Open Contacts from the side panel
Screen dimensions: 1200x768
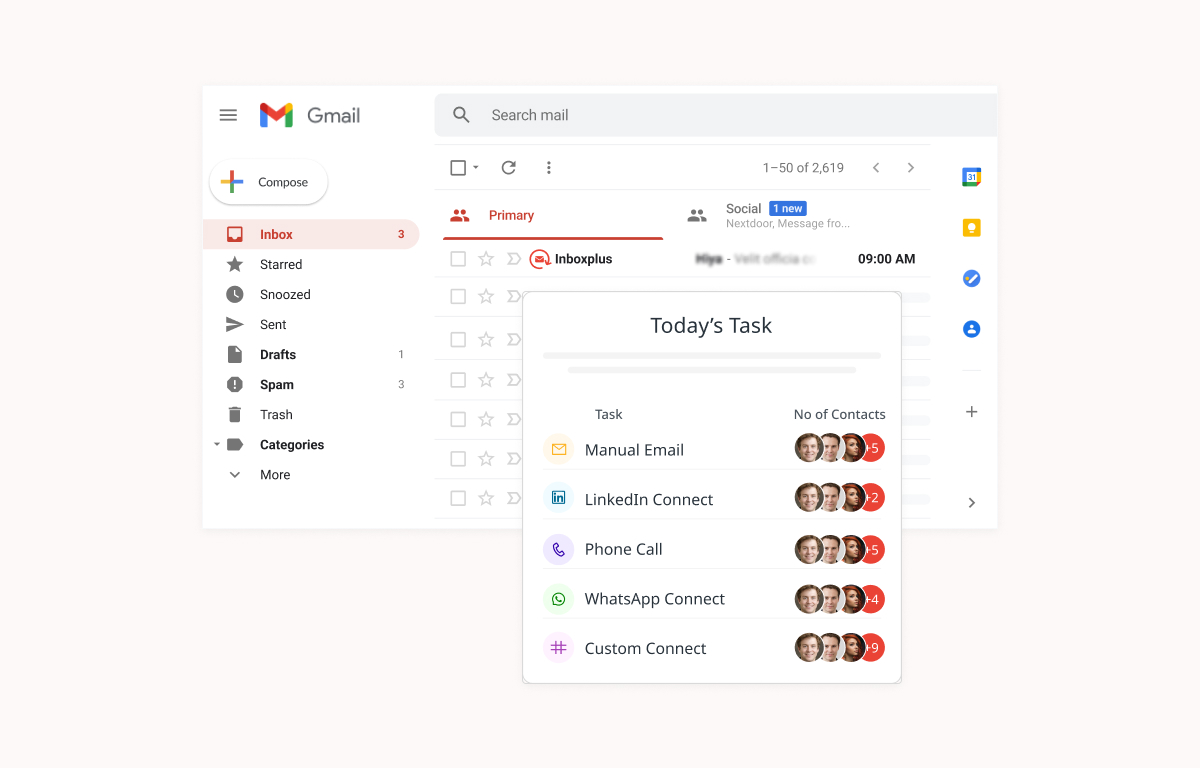971,329
